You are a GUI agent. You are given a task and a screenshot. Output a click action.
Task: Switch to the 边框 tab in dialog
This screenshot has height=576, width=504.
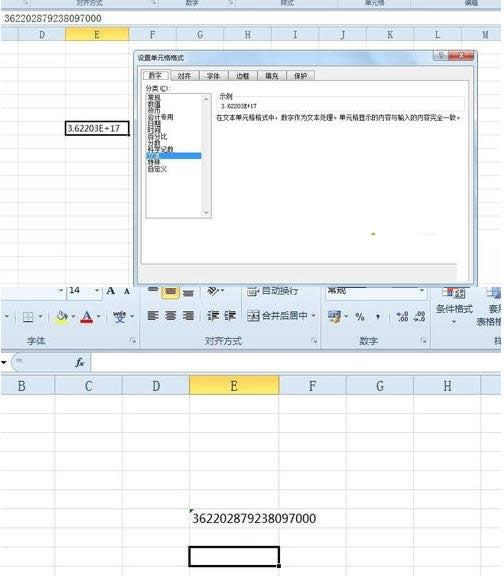[242, 76]
